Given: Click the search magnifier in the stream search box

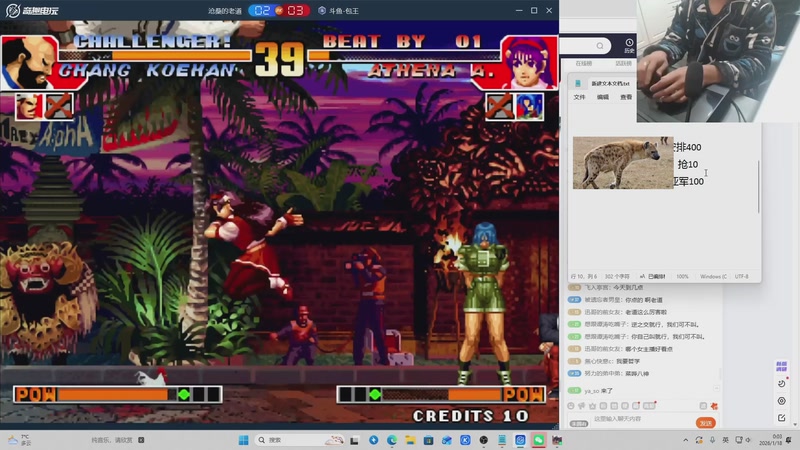Looking at the screenshot, I should coord(600,46).
